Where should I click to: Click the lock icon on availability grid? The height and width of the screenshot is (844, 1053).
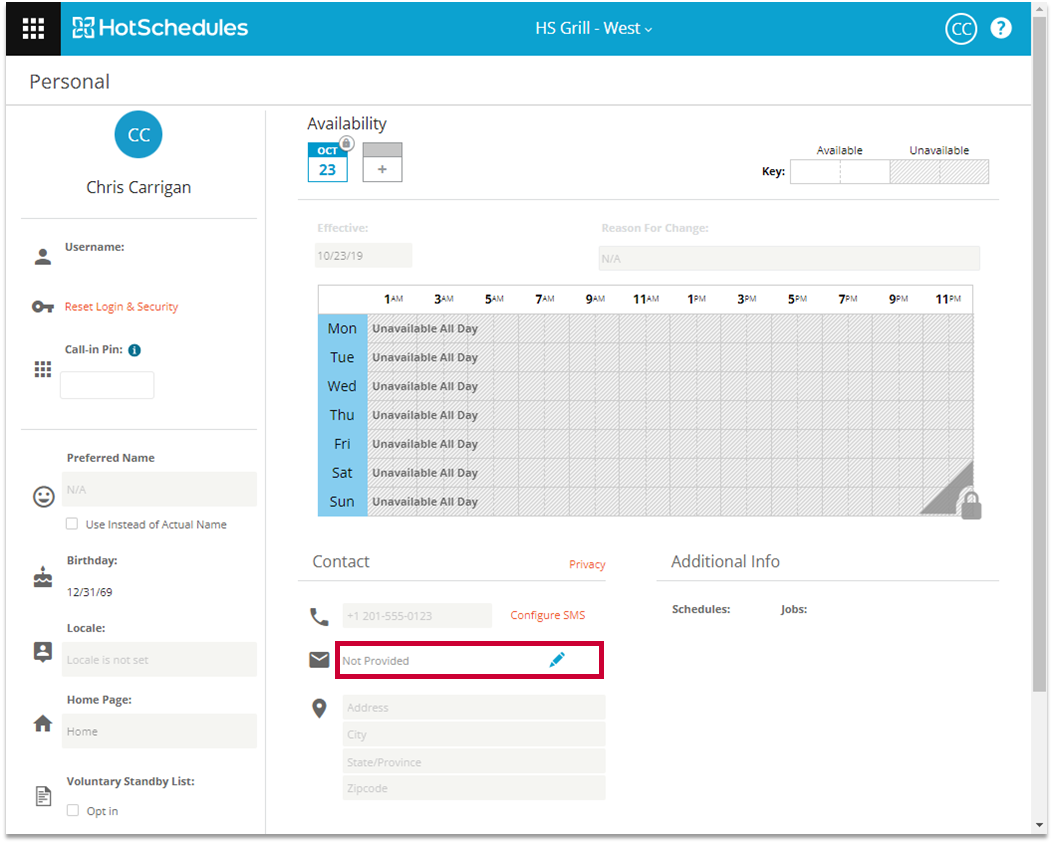(x=969, y=503)
